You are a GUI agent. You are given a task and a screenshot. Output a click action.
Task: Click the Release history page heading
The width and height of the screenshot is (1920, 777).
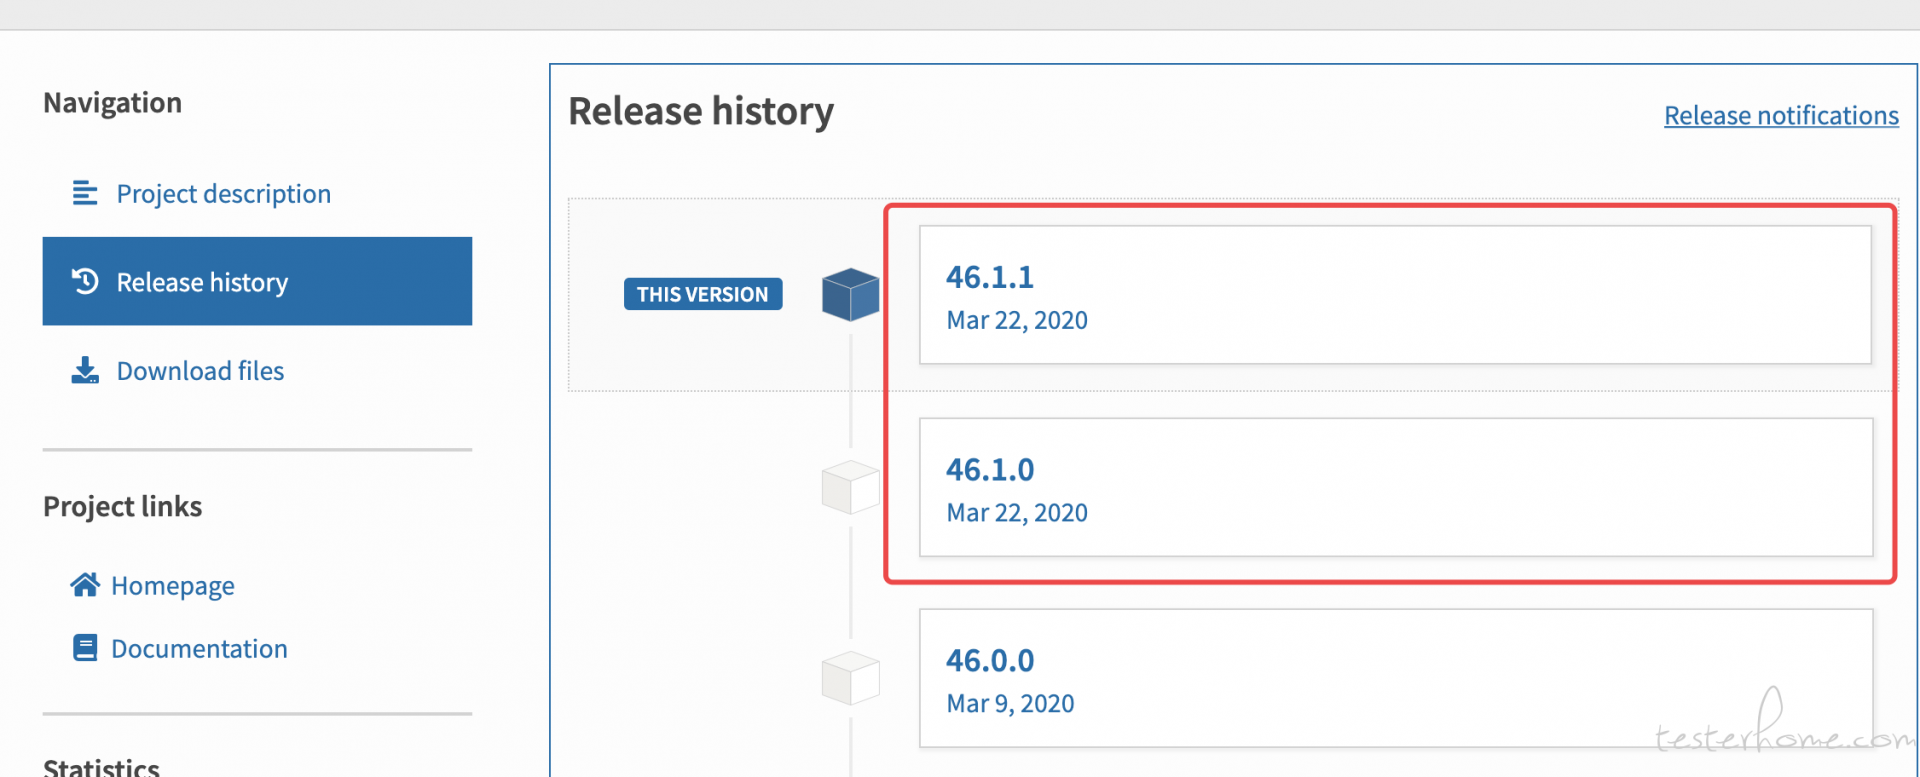pyautogui.click(x=701, y=111)
